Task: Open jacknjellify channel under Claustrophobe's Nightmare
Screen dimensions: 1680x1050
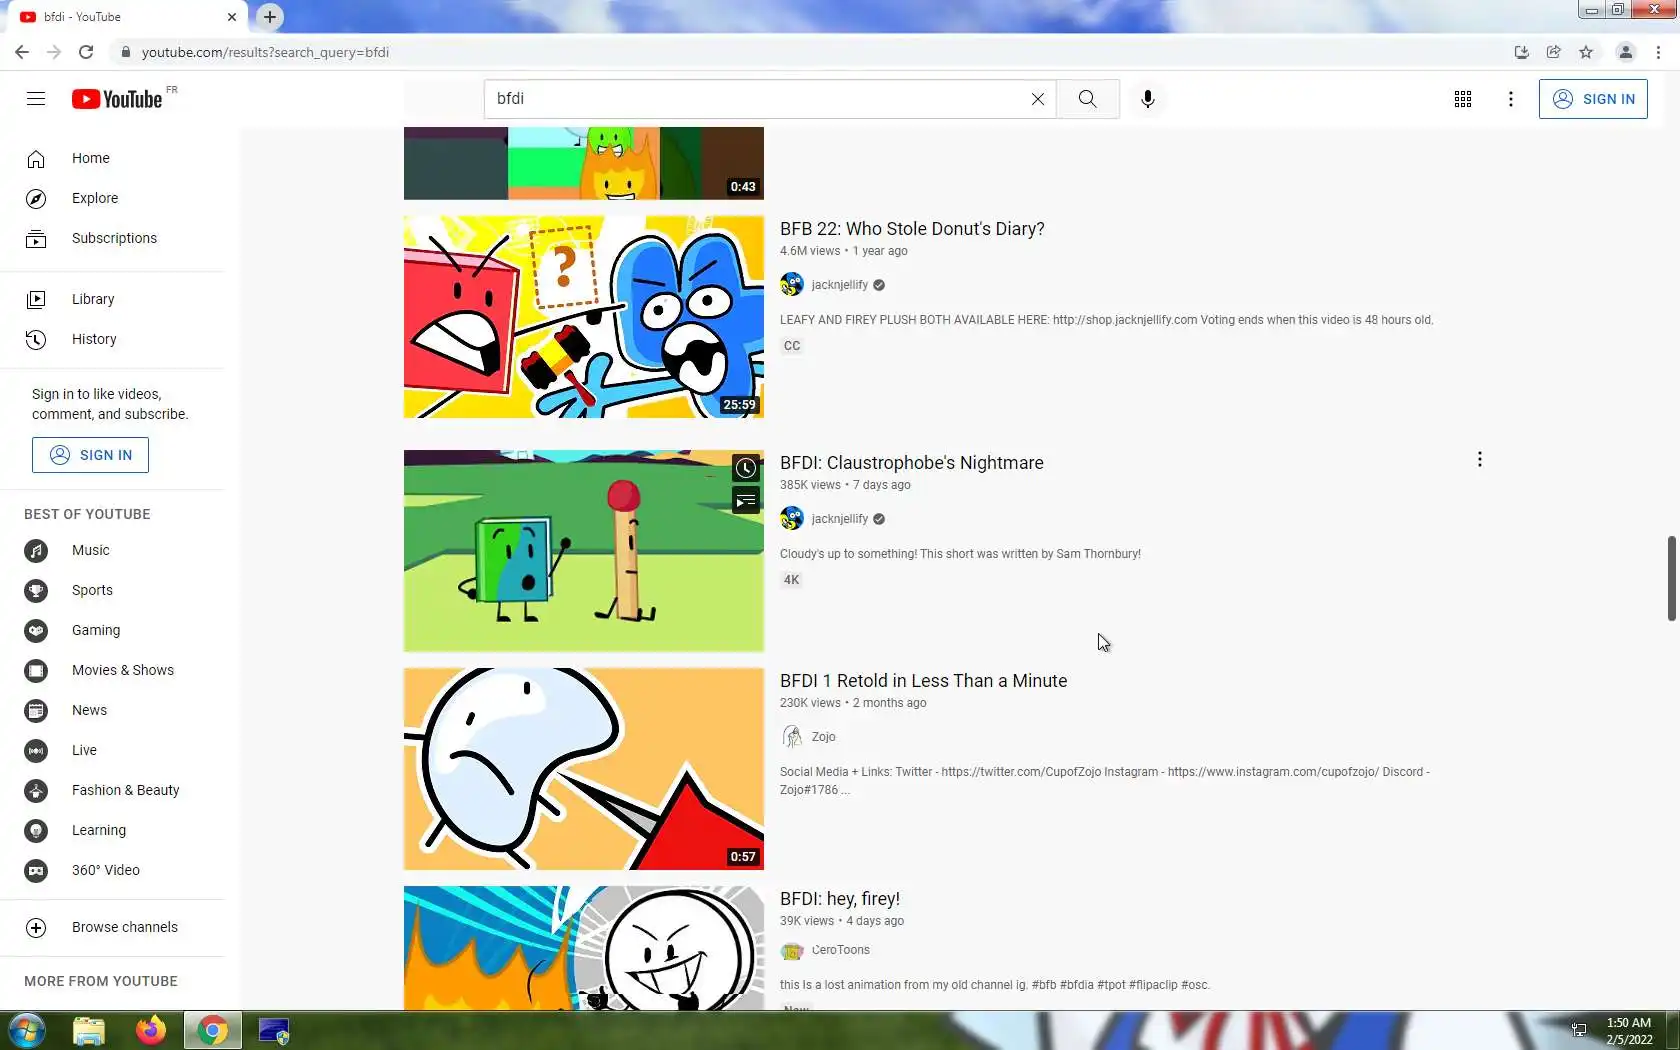Action: tap(840, 519)
